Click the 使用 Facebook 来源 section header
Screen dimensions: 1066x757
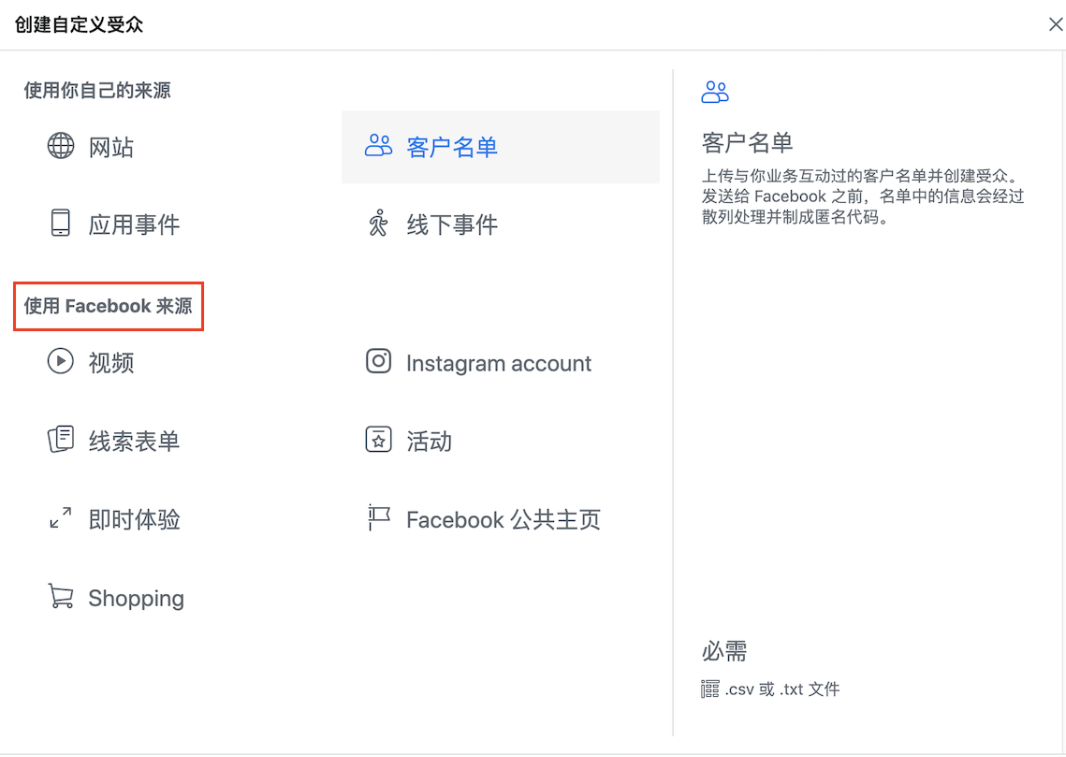pos(108,306)
